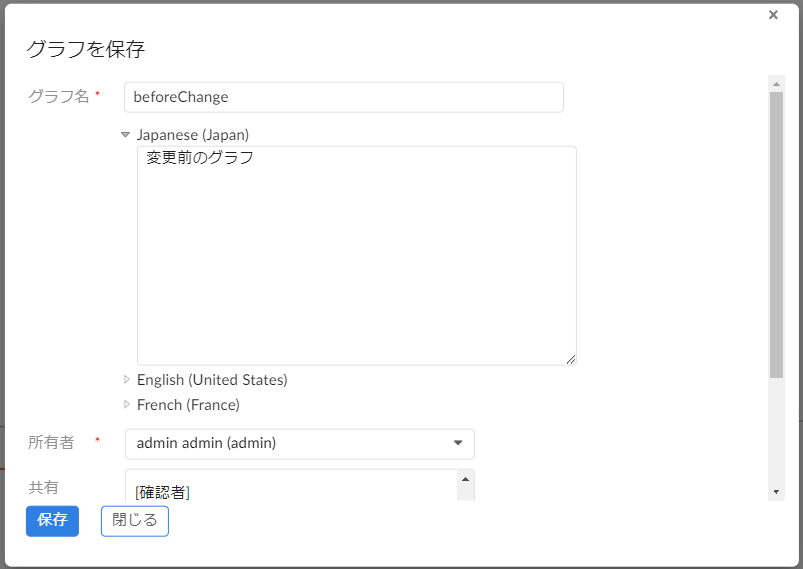
Task: Select [確認者] in the 共有 list
Action: (162, 492)
